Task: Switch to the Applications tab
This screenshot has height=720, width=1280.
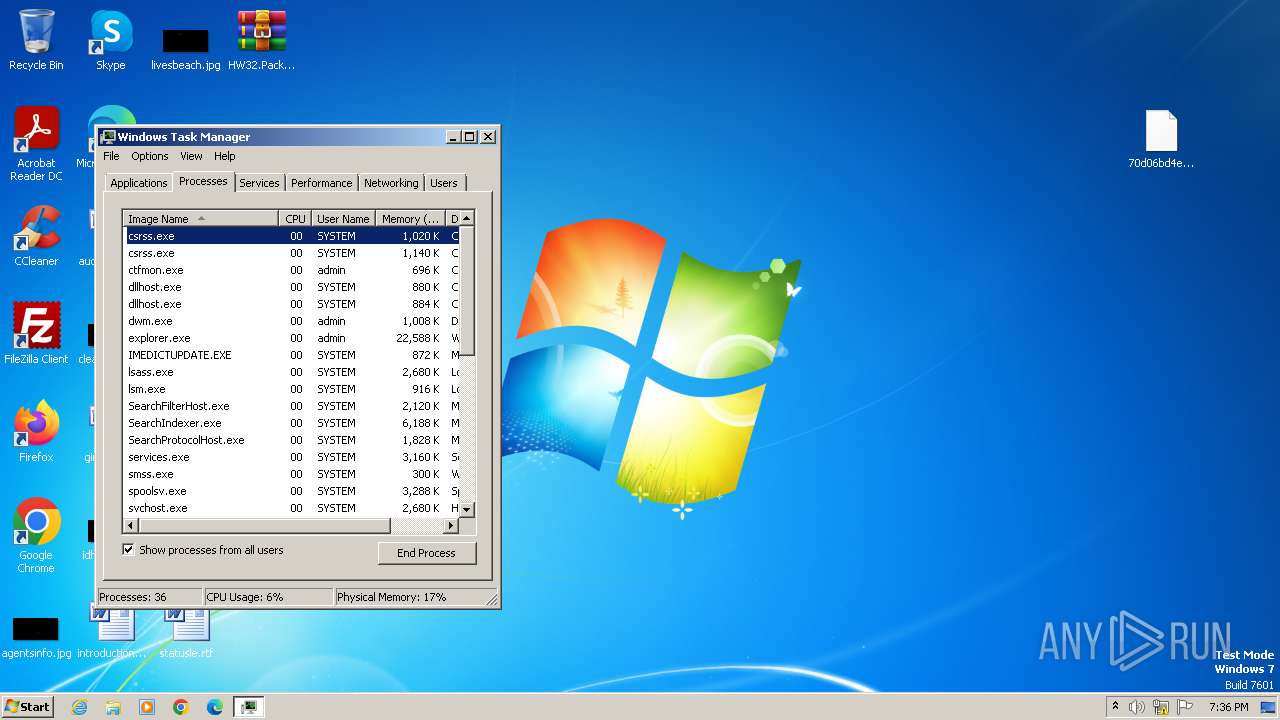Action: click(139, 183)
